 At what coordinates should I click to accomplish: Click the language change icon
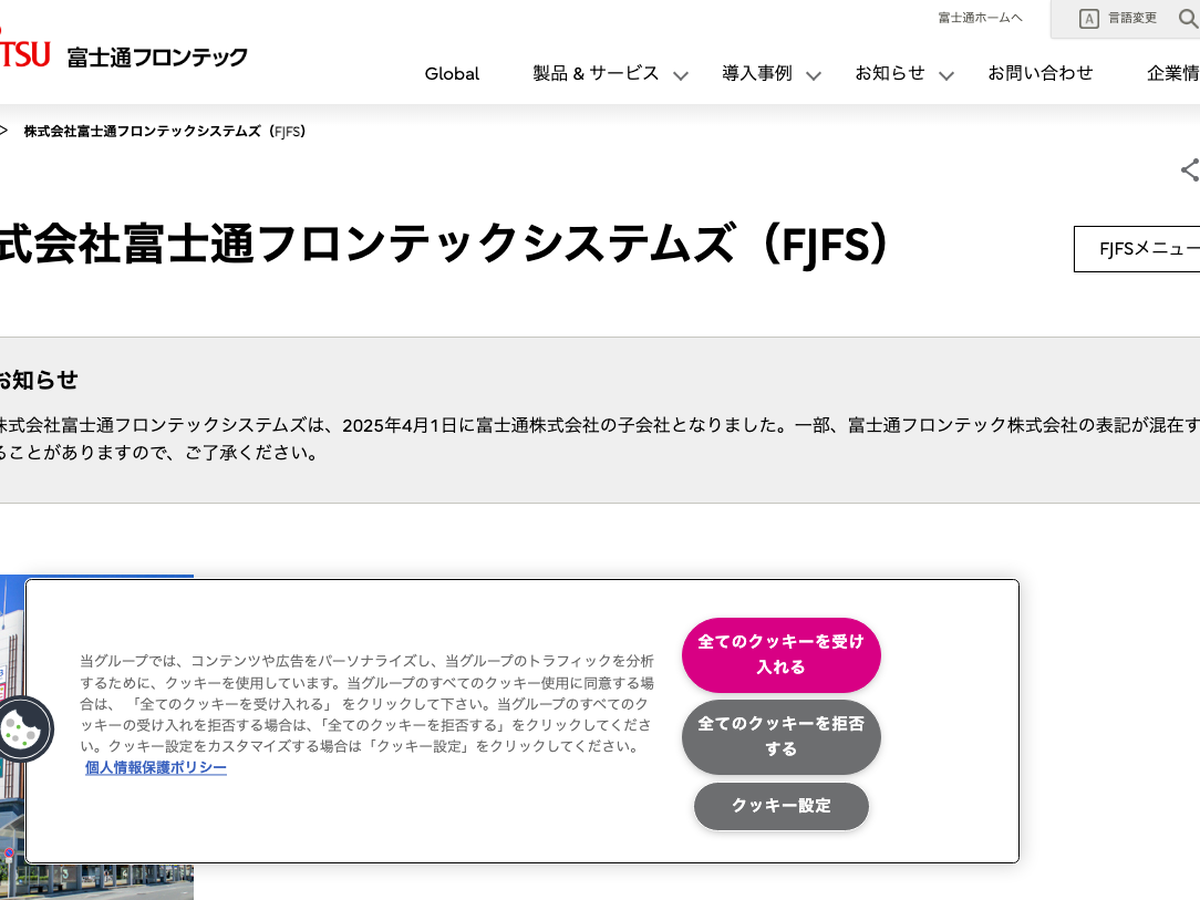[1089, 19]
